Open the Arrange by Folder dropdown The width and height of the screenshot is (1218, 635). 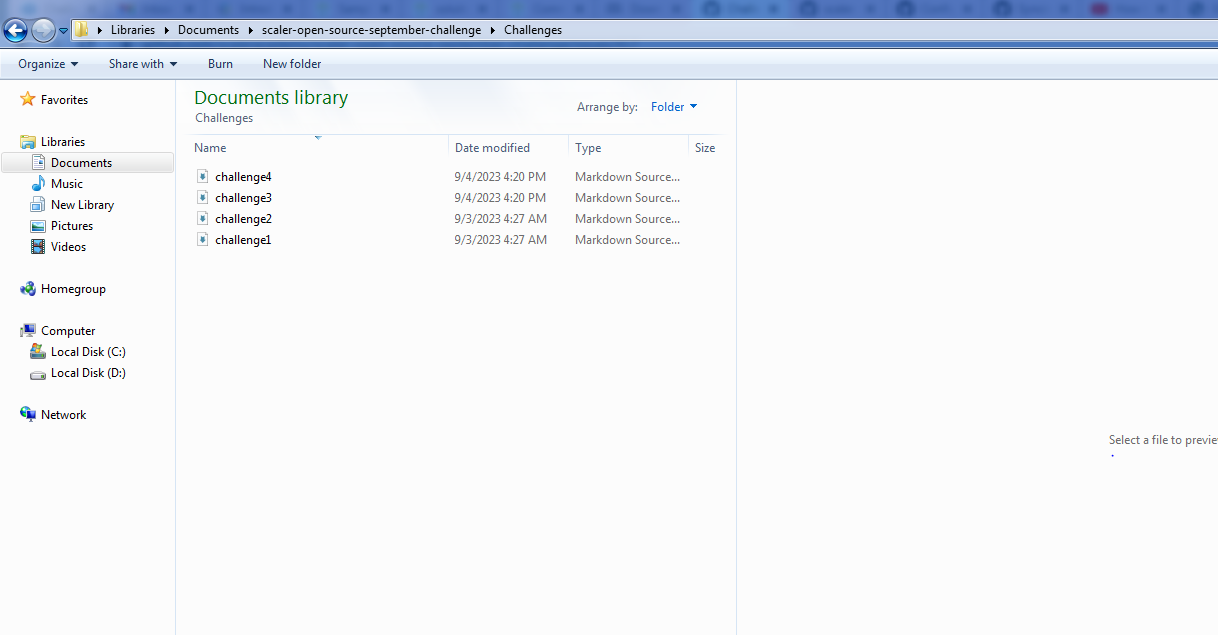point(674,107)
